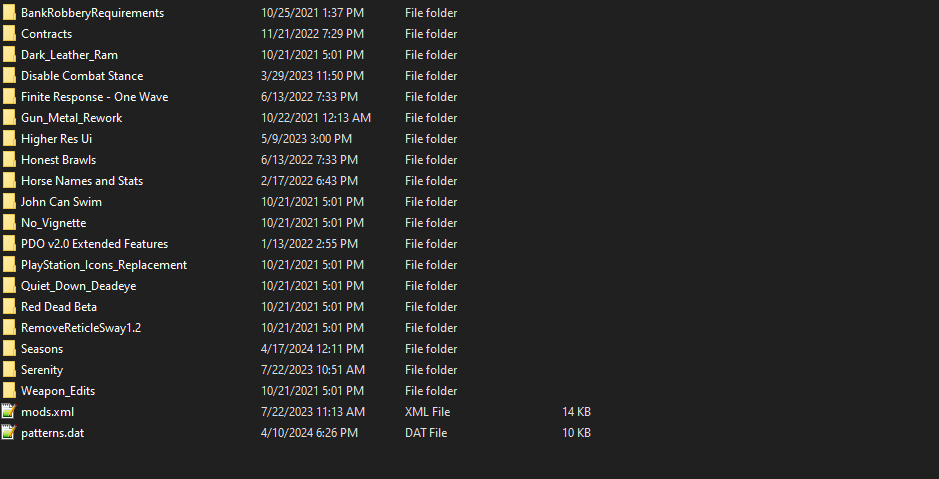This screenshot has height=479, width=939.
Task: Click the BankRobberyRequirements folder icon
Action: point(9,13)
